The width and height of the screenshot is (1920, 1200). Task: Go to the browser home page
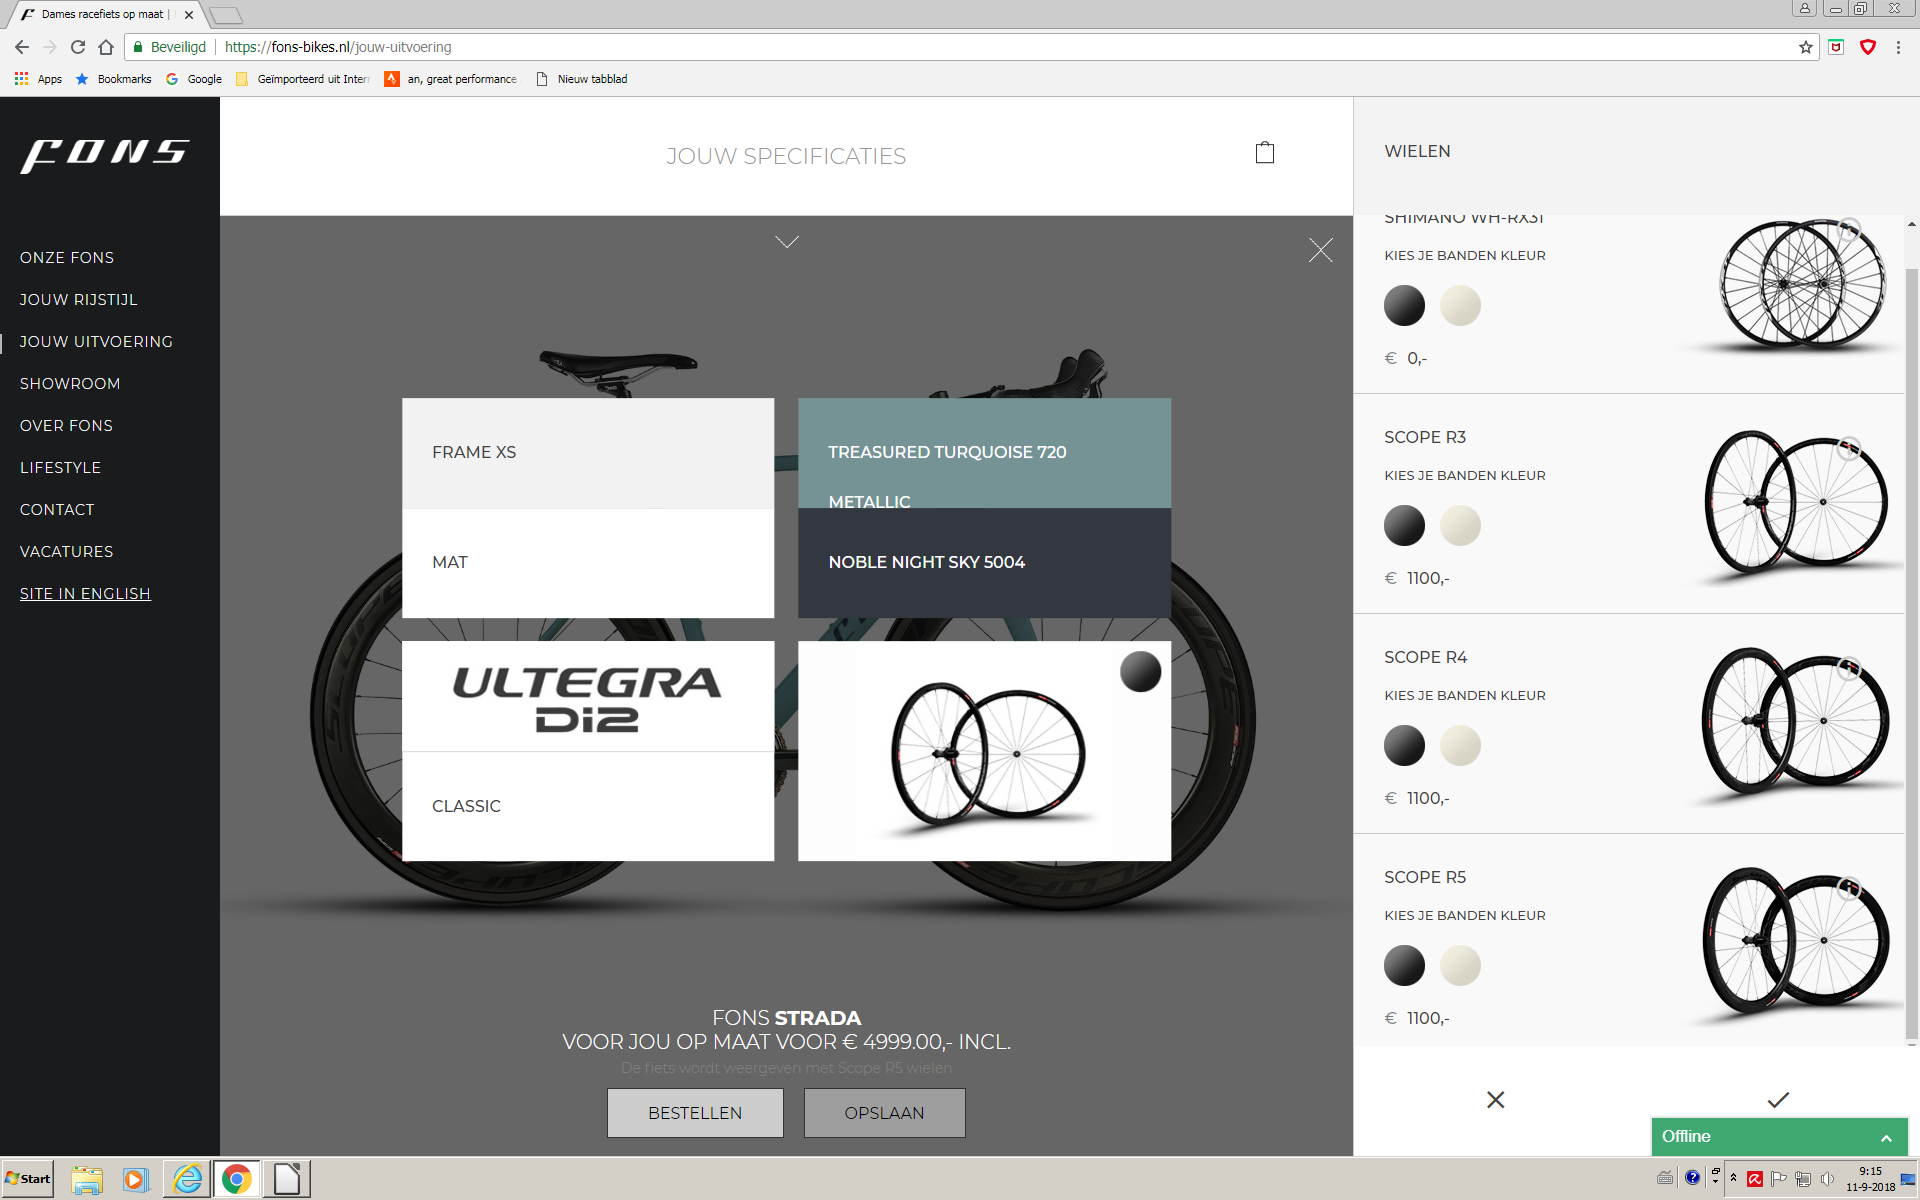pyautogui.click(x=106, y=47)
